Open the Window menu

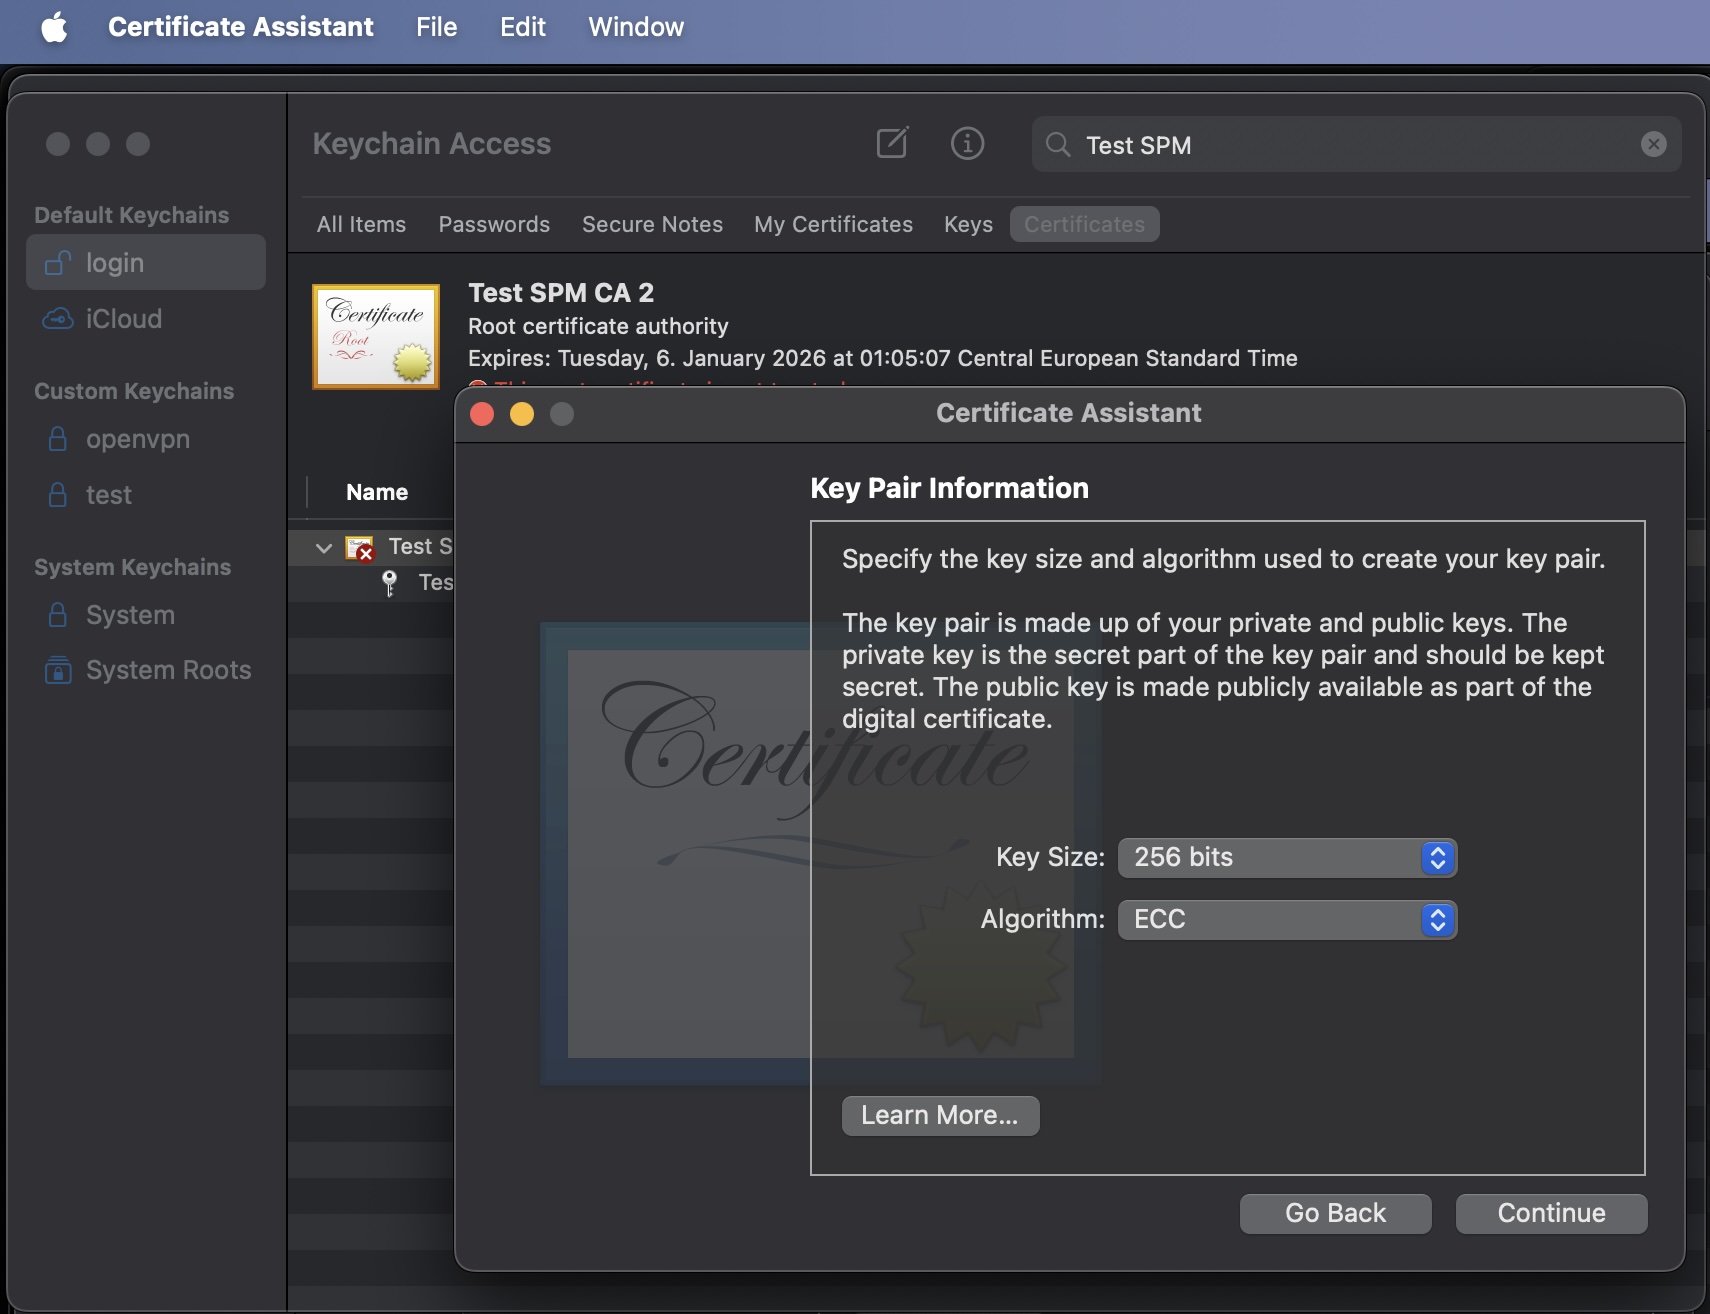coord(636,27)
